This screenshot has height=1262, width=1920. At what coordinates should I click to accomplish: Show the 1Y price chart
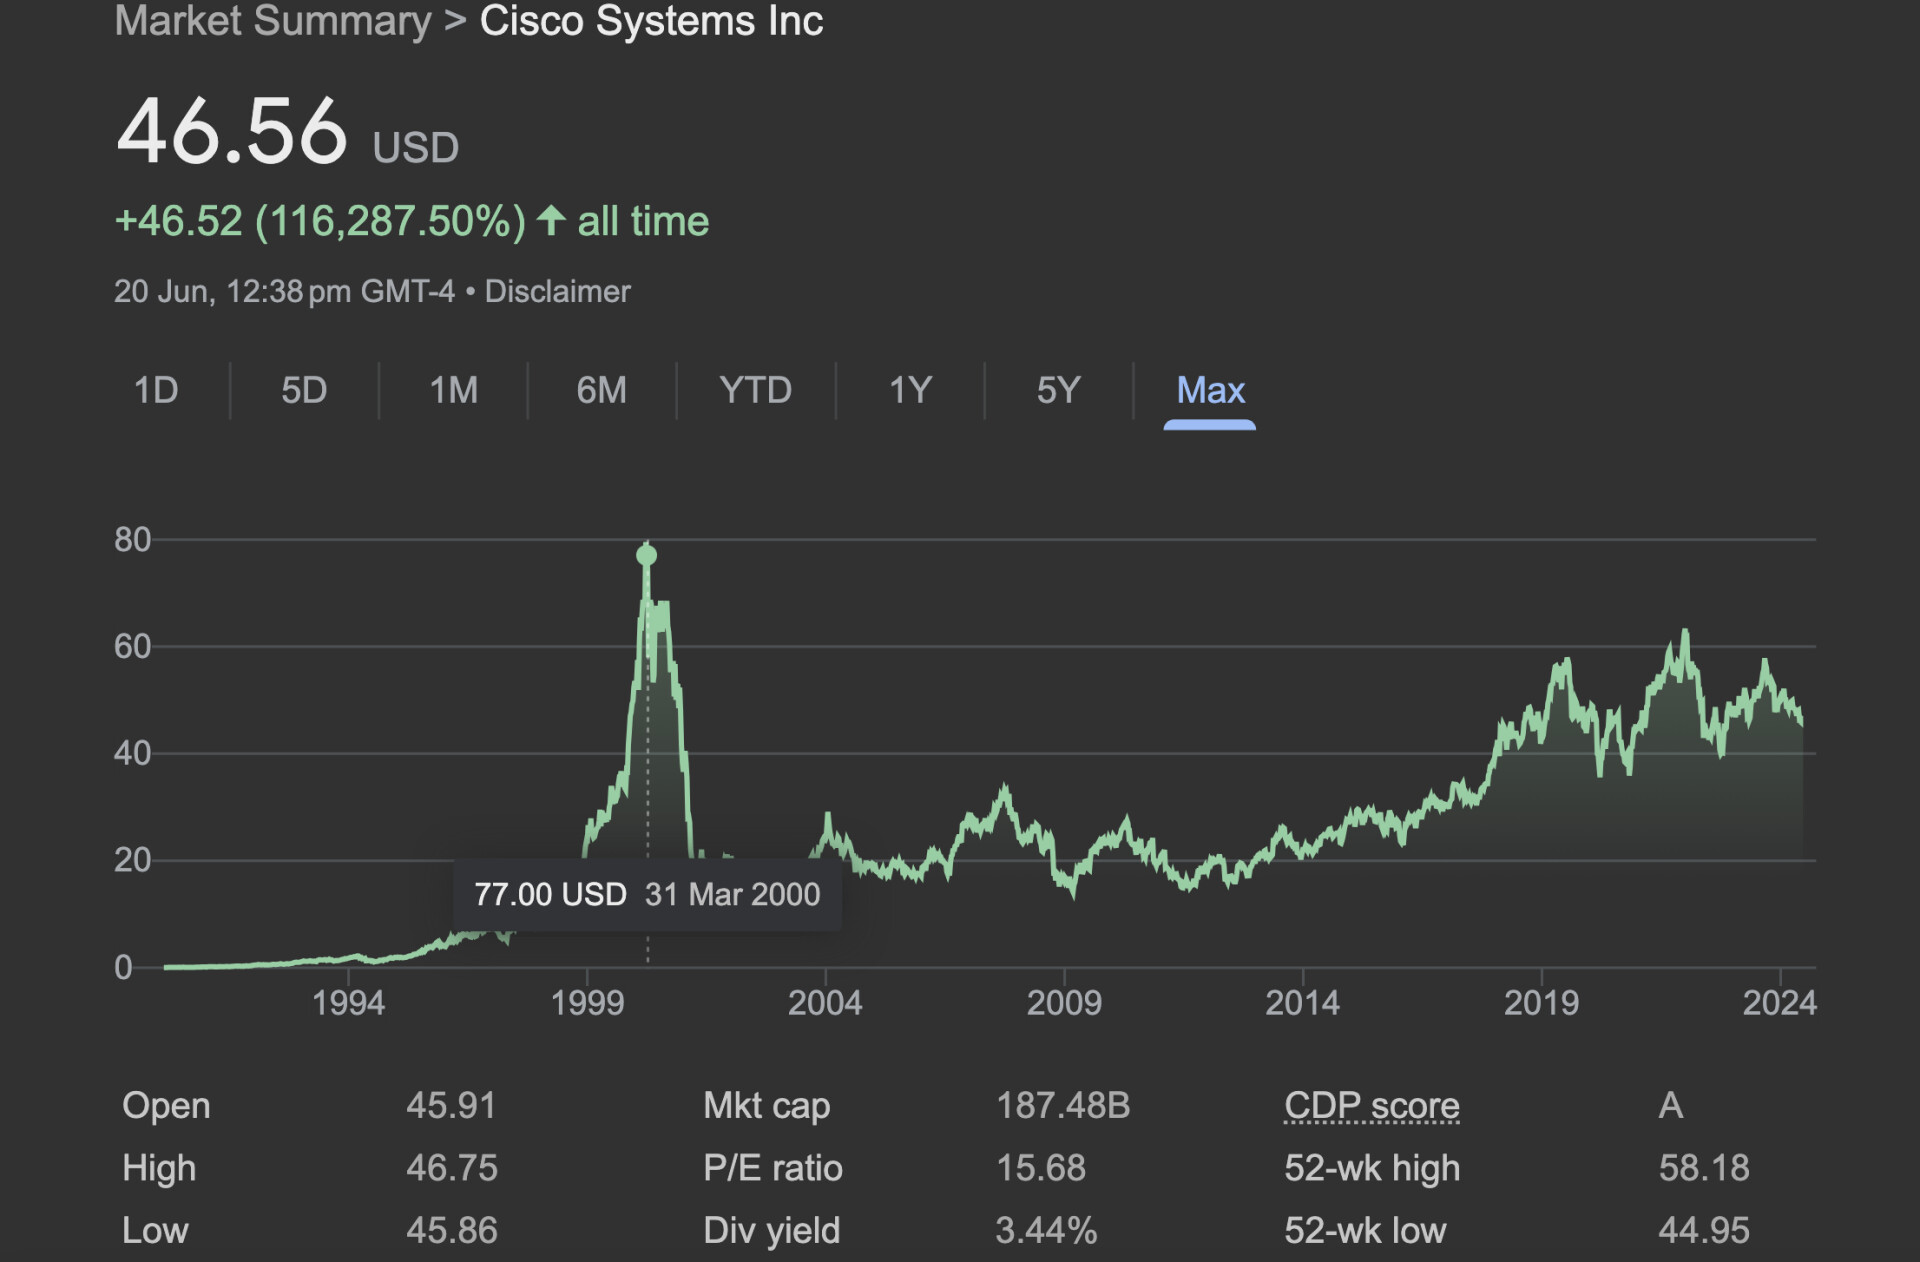[x=911, y=390]
